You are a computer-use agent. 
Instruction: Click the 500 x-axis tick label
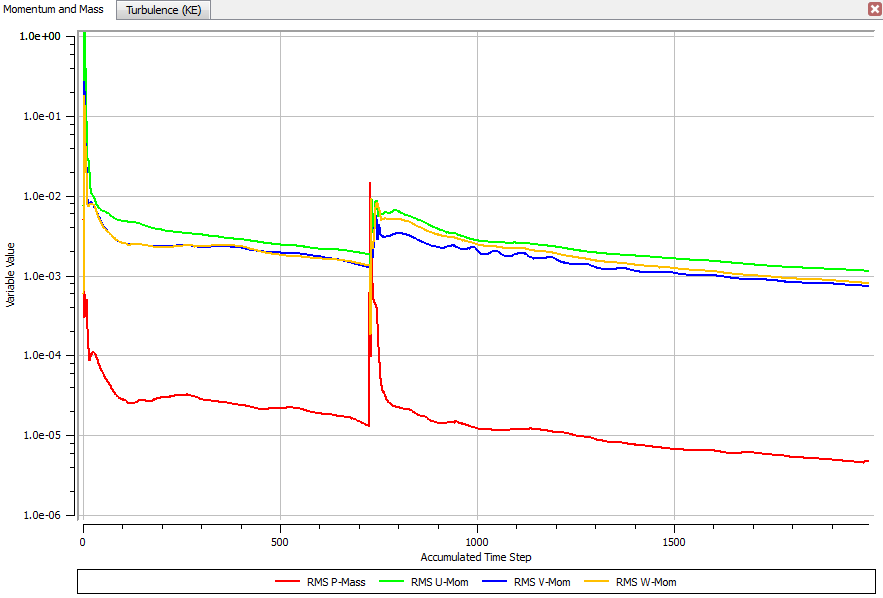click(280, 541)
